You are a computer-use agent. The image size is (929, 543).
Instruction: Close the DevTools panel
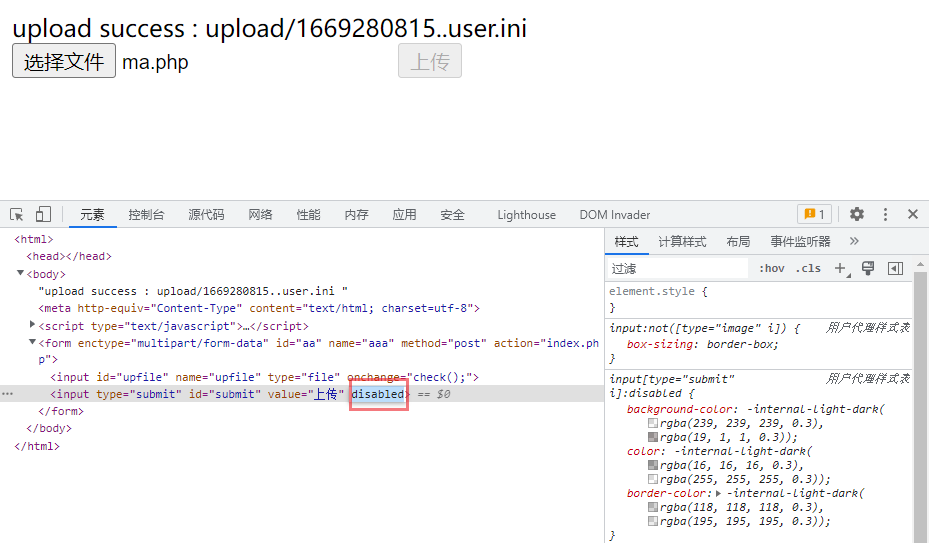coord(913,214)
